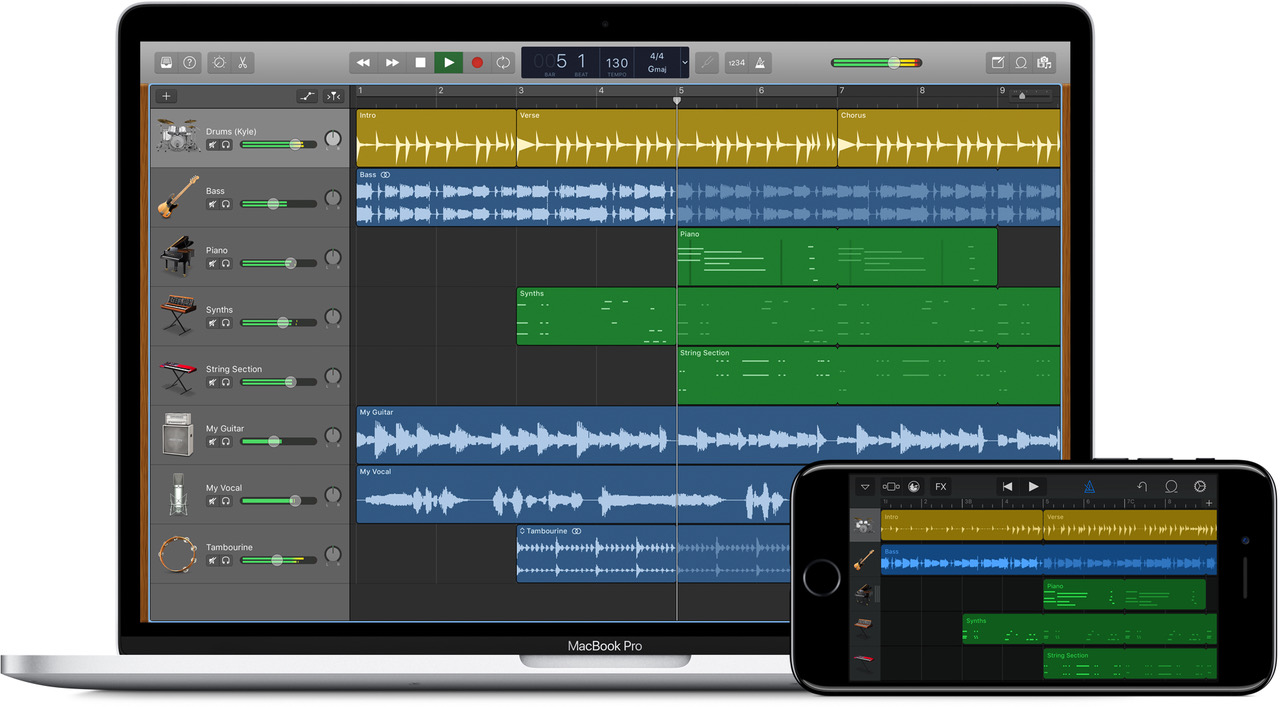
Task: Open the Editors scissors icon
Action: click(x=242, y=63)
